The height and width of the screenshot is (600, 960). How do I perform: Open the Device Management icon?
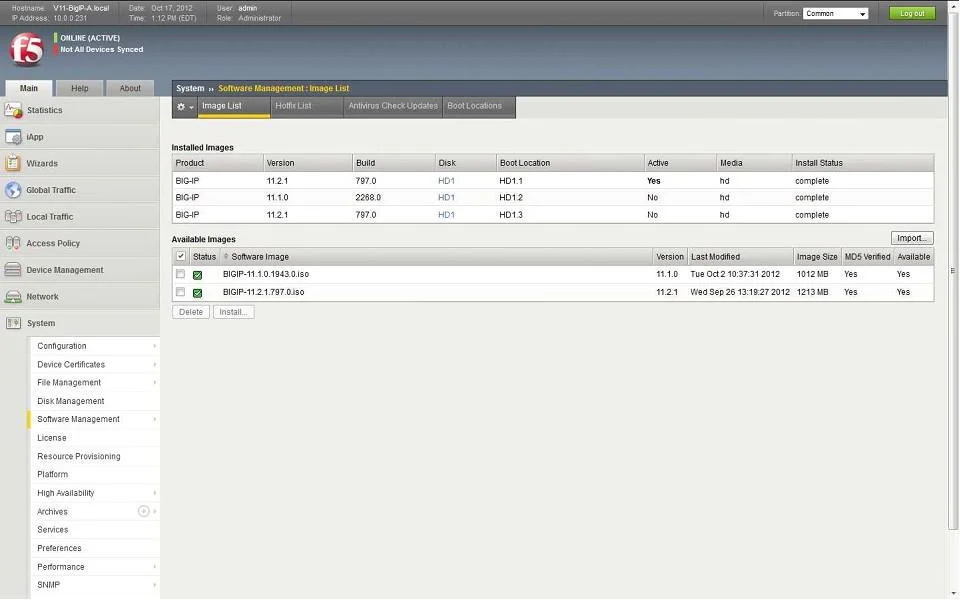pos(13,270)
